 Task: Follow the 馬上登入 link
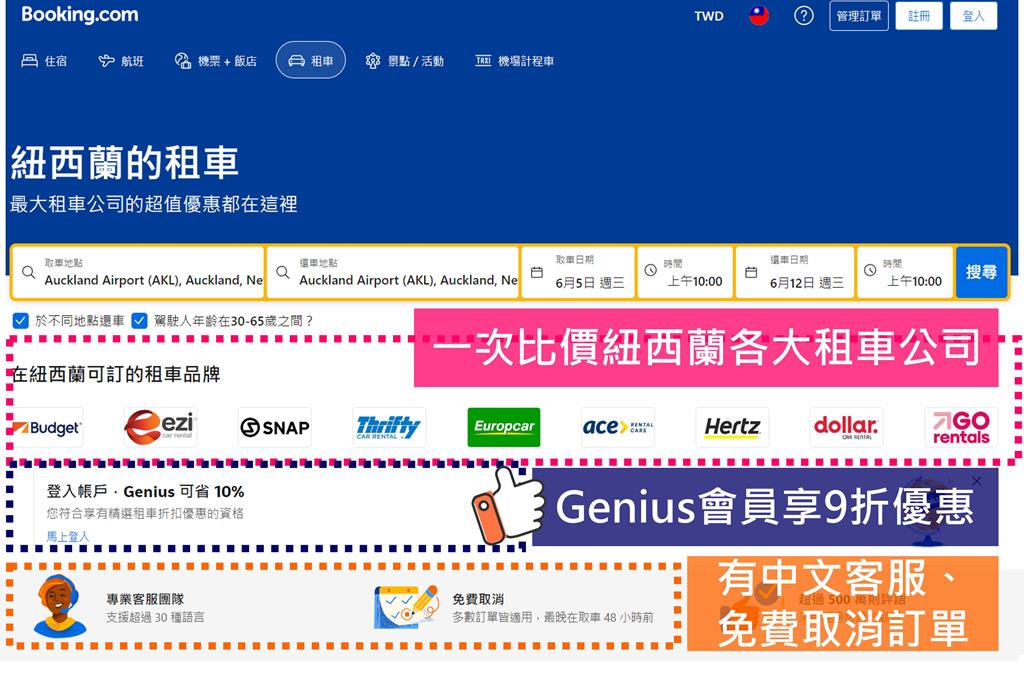67,536
